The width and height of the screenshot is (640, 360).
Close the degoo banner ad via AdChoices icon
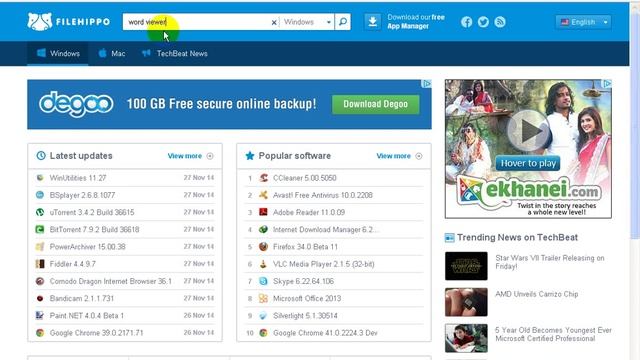pos(427,84)
